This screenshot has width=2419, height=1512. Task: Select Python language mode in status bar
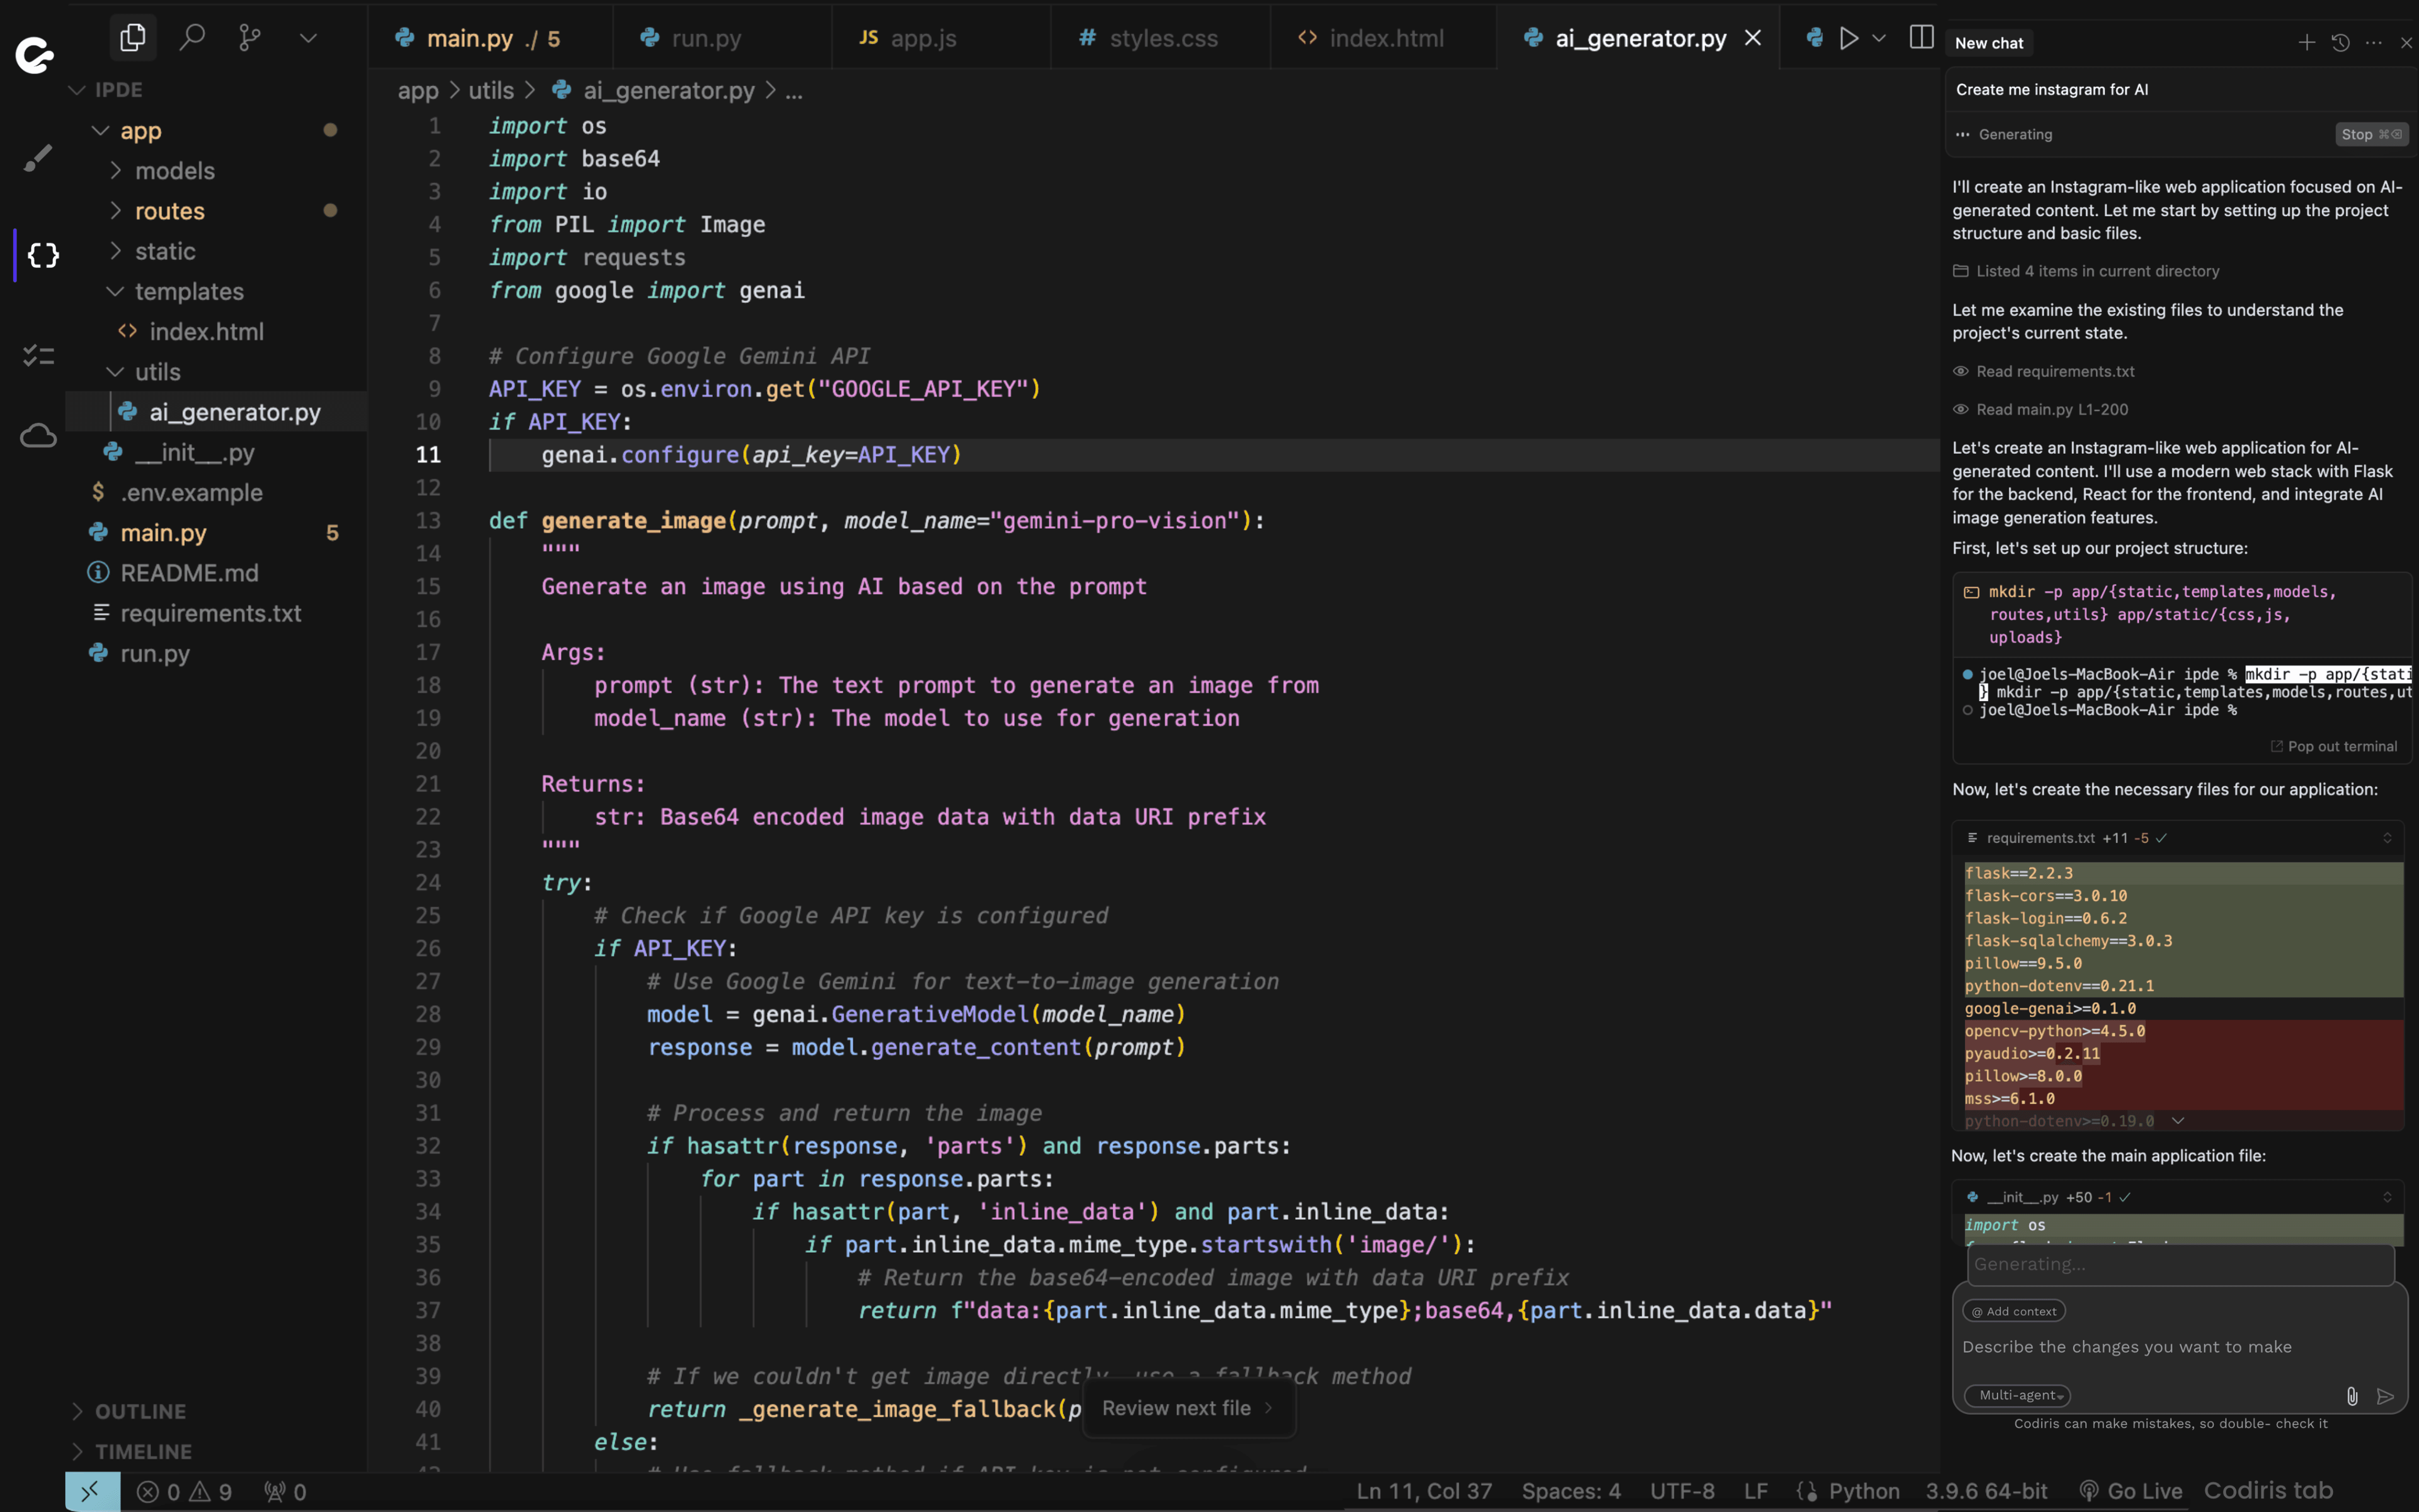point(1863,1491)
